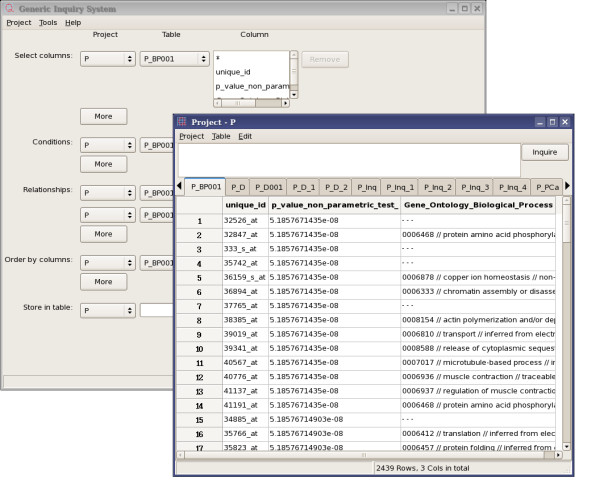This screenshot has height=482, width=600.
Task: Click the data table scroll-right arrow
Action: click(x=558, y=455)
